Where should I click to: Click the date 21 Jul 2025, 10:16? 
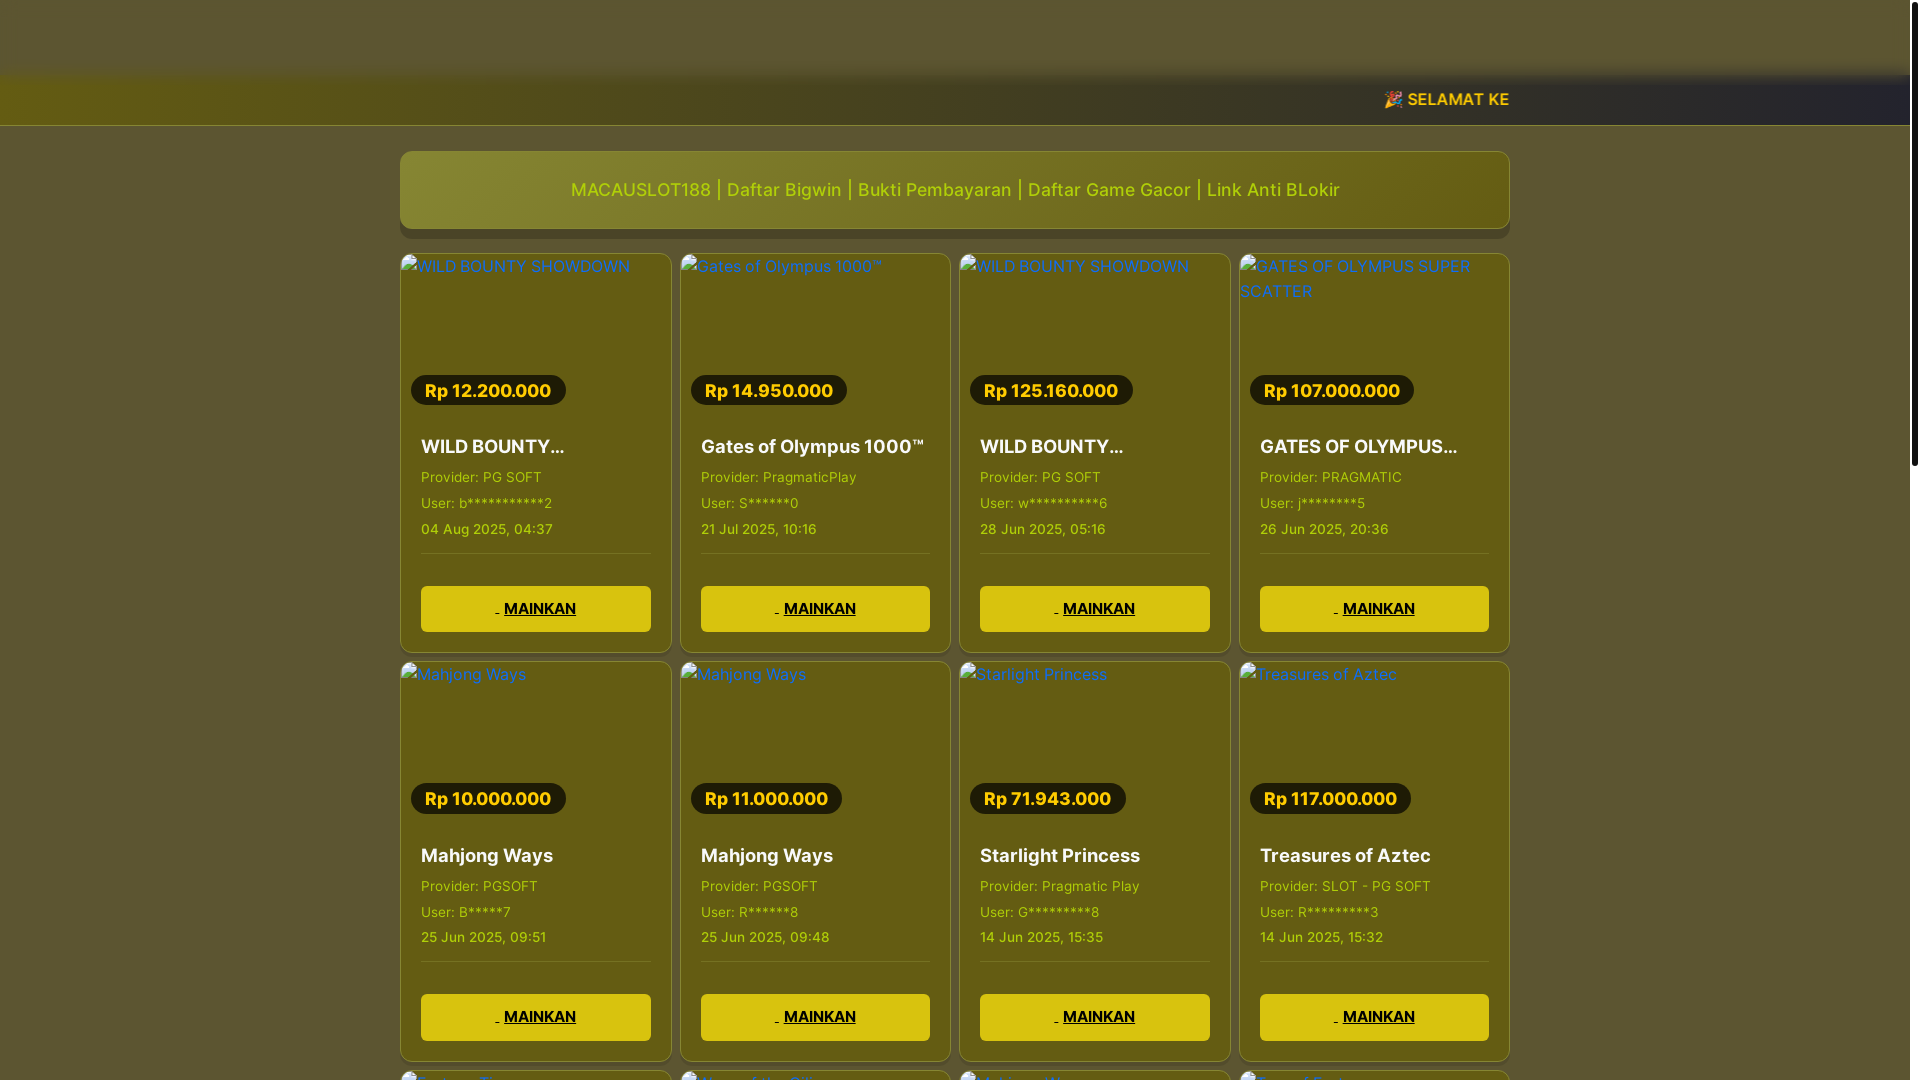(x=759, y=530)
